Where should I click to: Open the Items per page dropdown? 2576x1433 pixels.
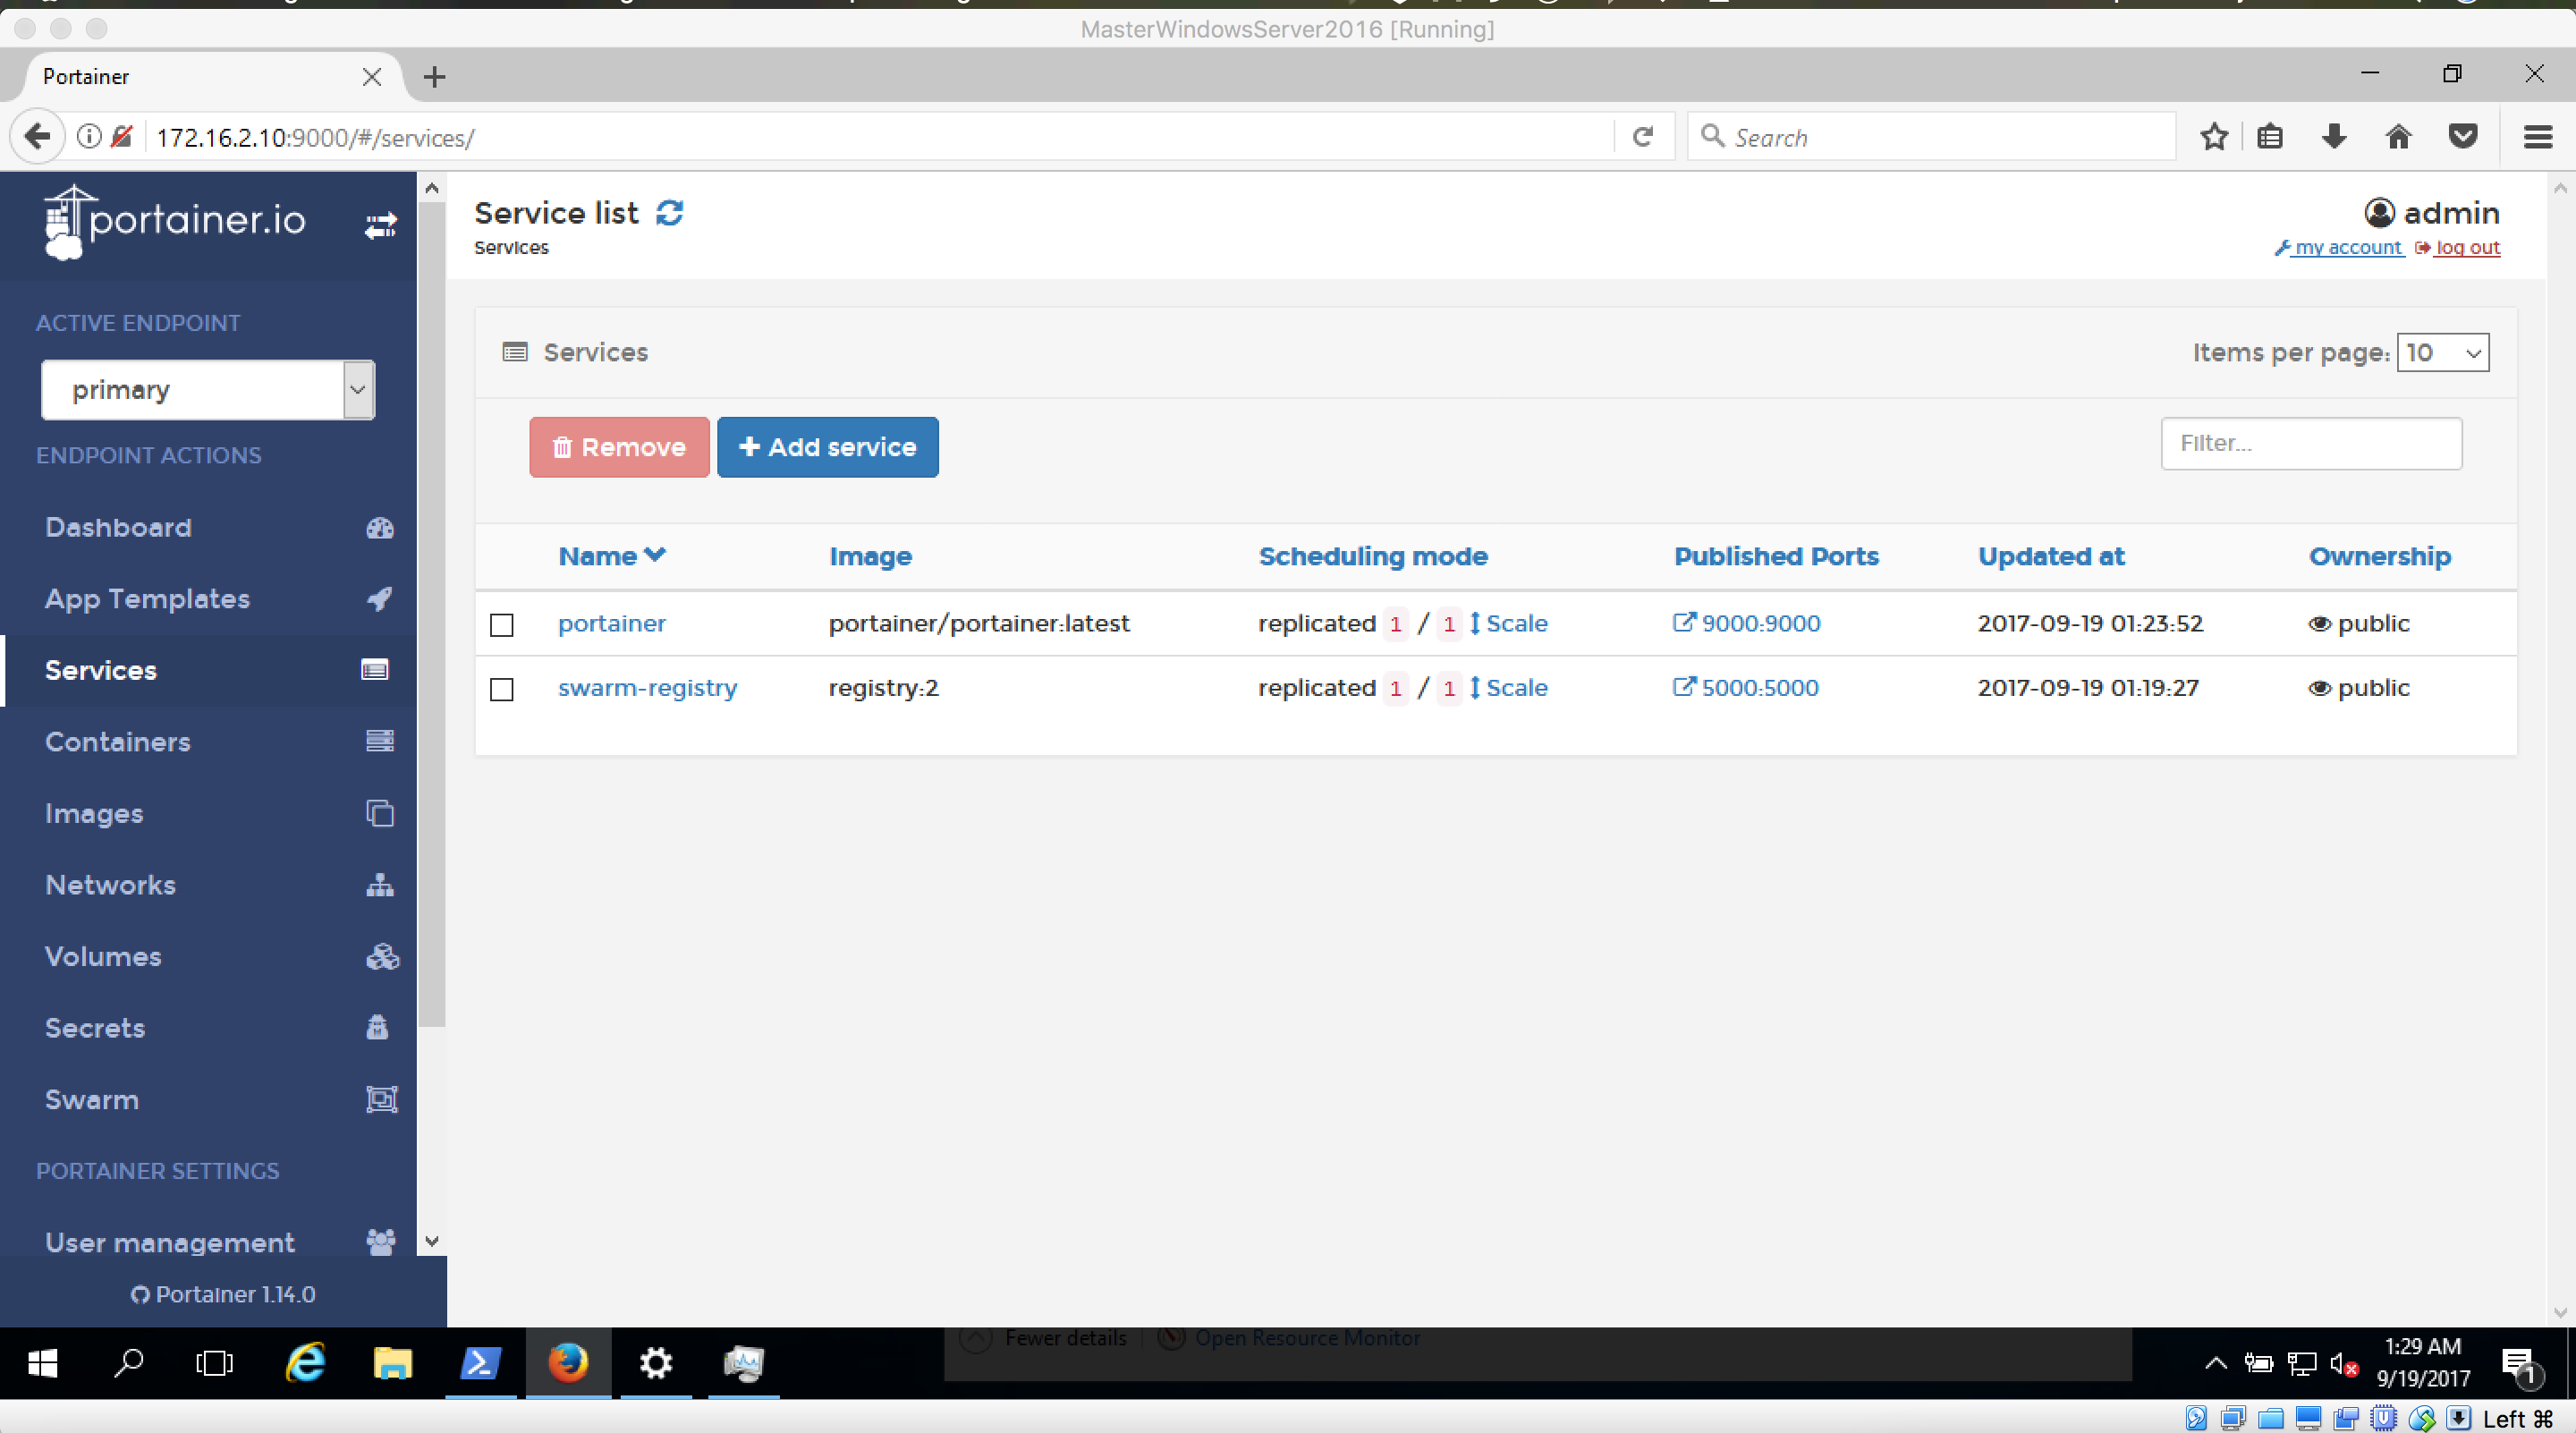(x=2442, y=352)
